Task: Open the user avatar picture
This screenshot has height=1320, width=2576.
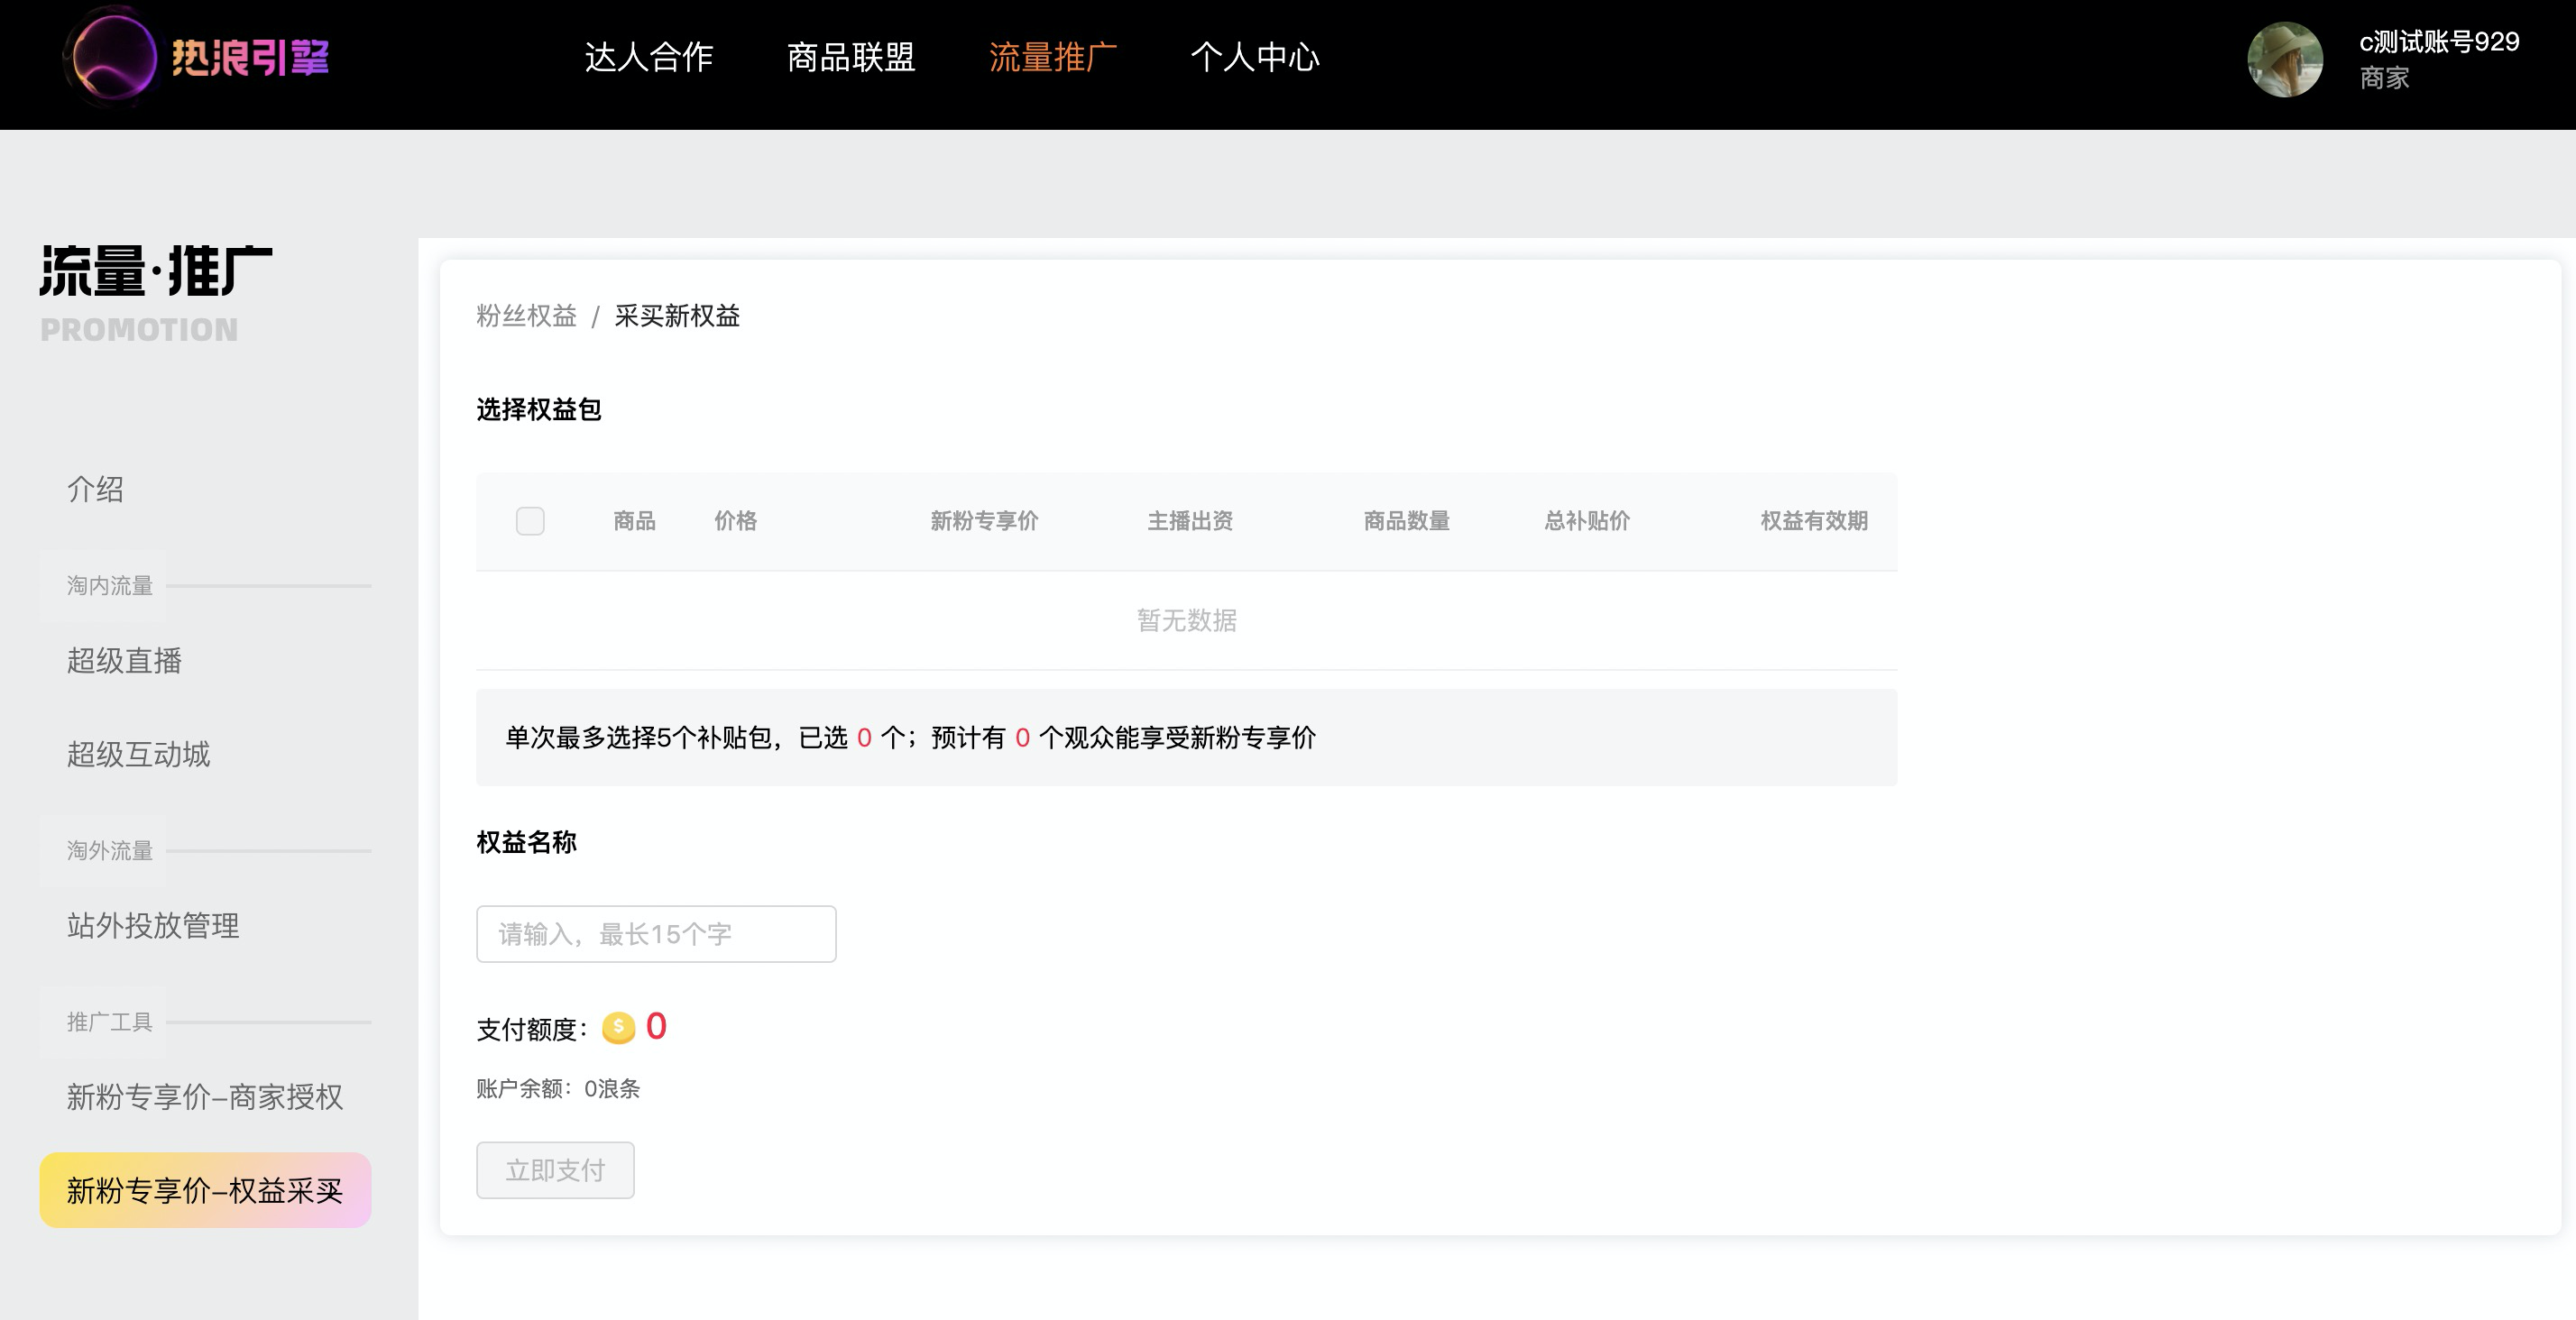Action: (x=2285, y=59)
